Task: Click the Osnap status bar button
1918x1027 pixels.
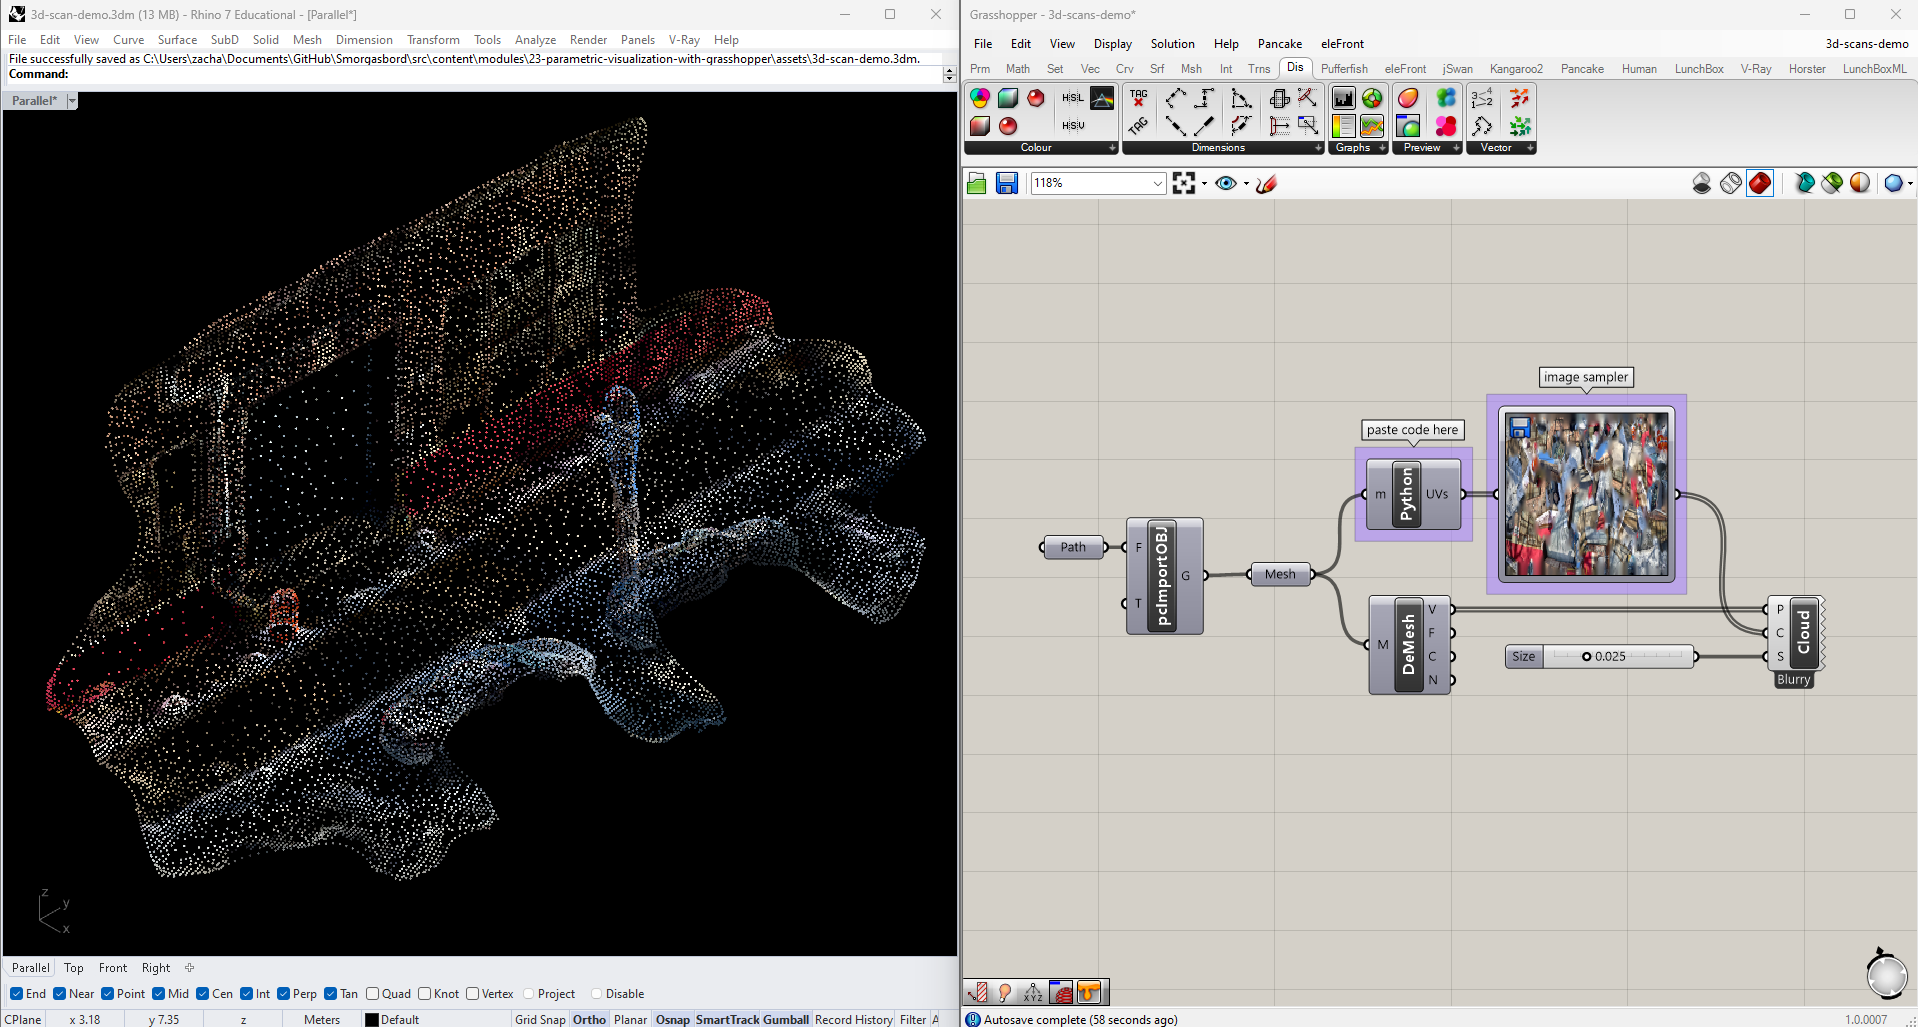Action: pyautogui.click(x=671, y=1019)
